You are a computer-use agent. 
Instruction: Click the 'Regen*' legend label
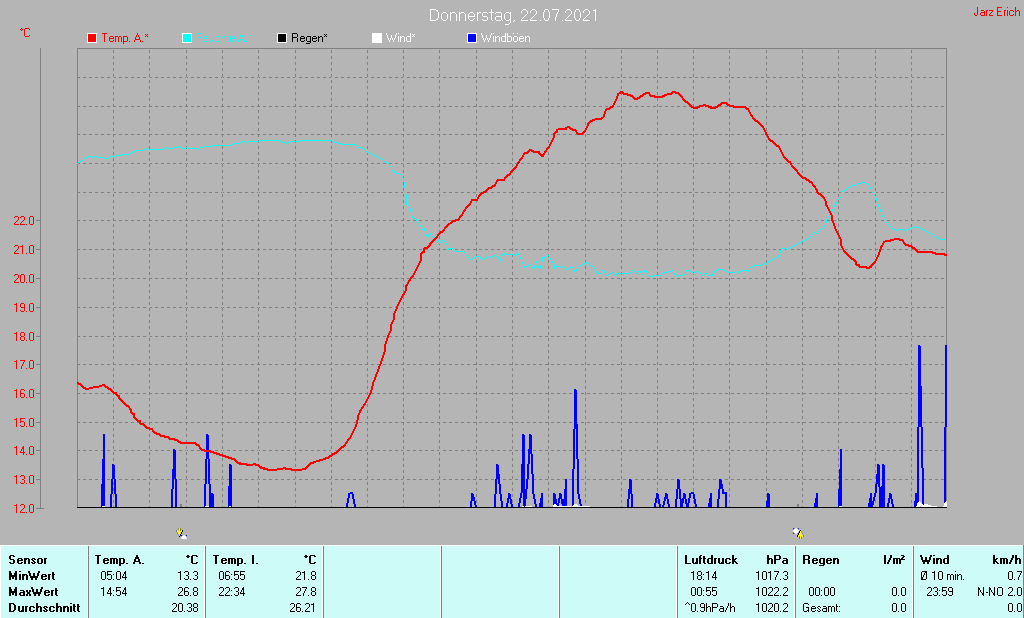309,38
